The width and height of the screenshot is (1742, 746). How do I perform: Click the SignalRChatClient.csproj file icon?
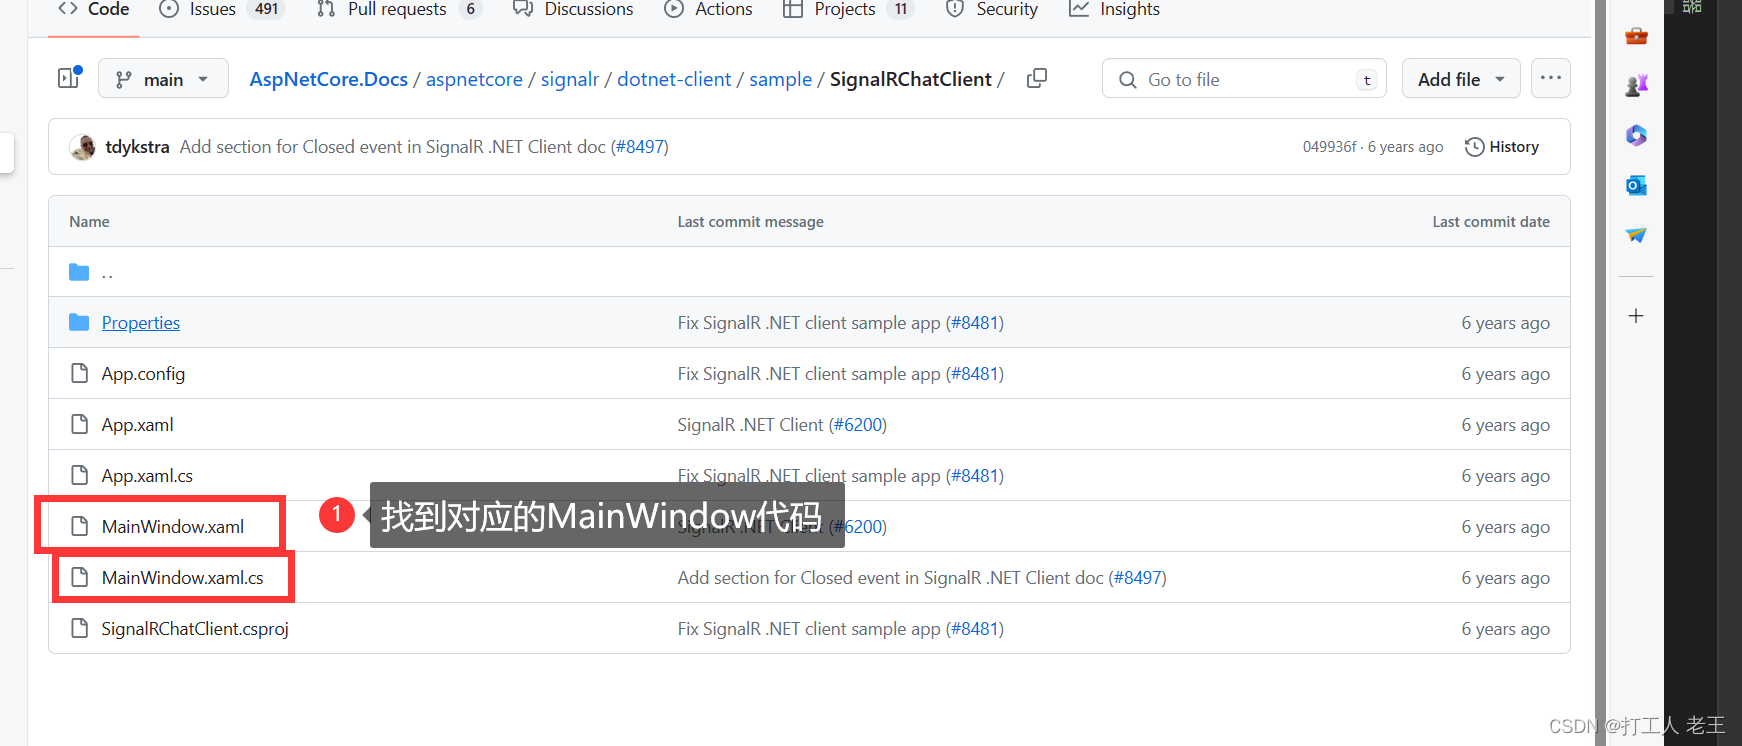point(80,628)
